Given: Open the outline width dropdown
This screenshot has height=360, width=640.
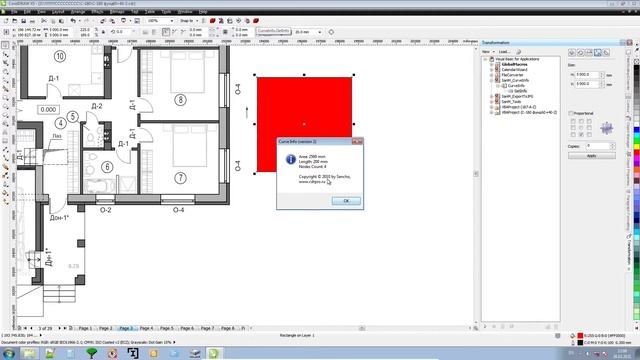Looking at the screenshot, I should (x=320, y=32).
